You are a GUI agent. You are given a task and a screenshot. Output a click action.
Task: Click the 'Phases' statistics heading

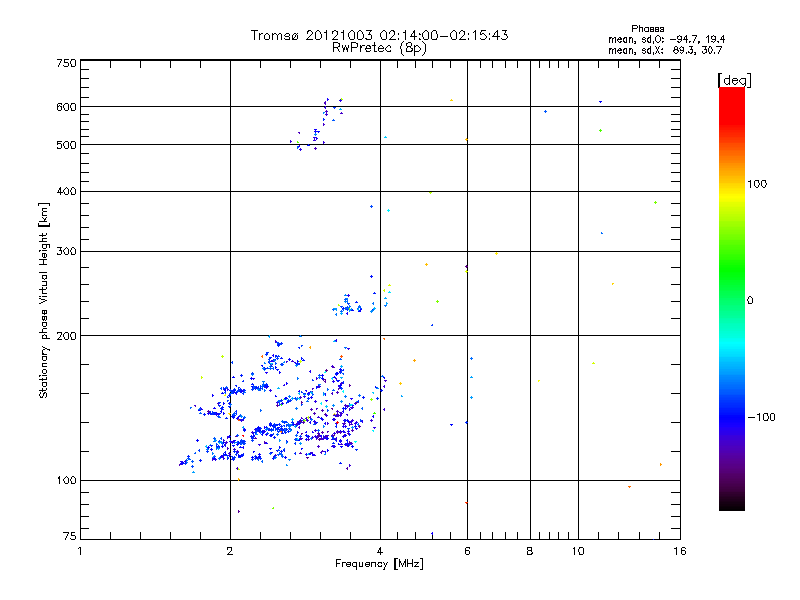tap(647, 29)
